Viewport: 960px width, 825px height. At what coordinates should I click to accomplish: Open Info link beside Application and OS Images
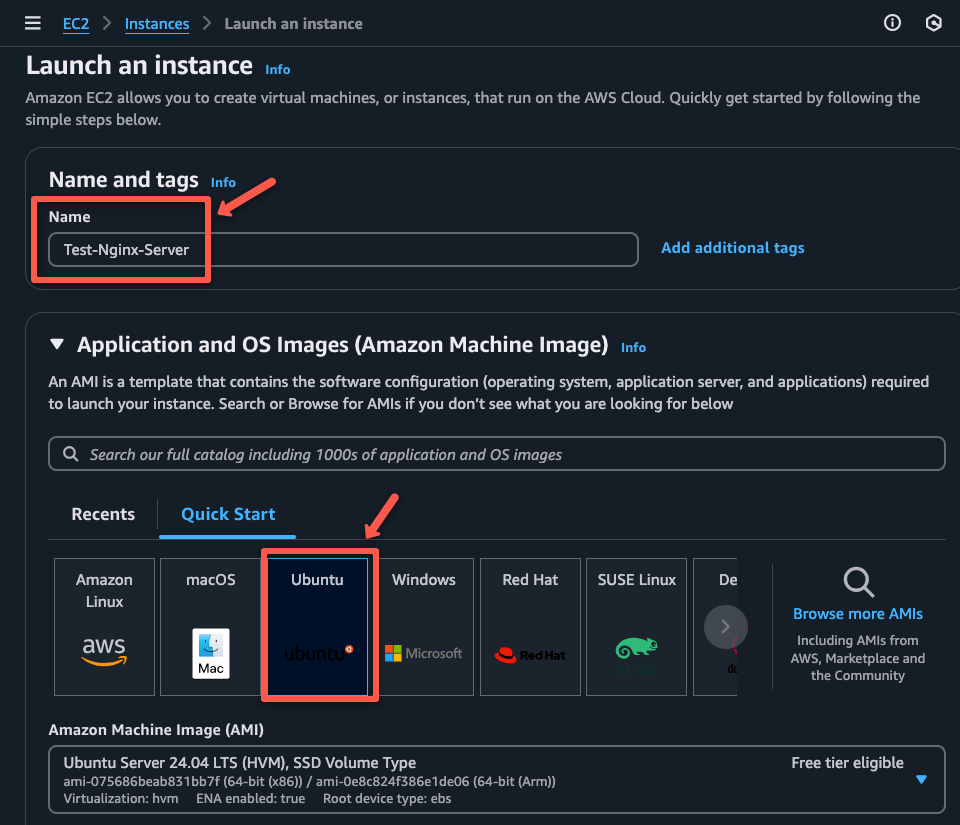tap(633, 348)
